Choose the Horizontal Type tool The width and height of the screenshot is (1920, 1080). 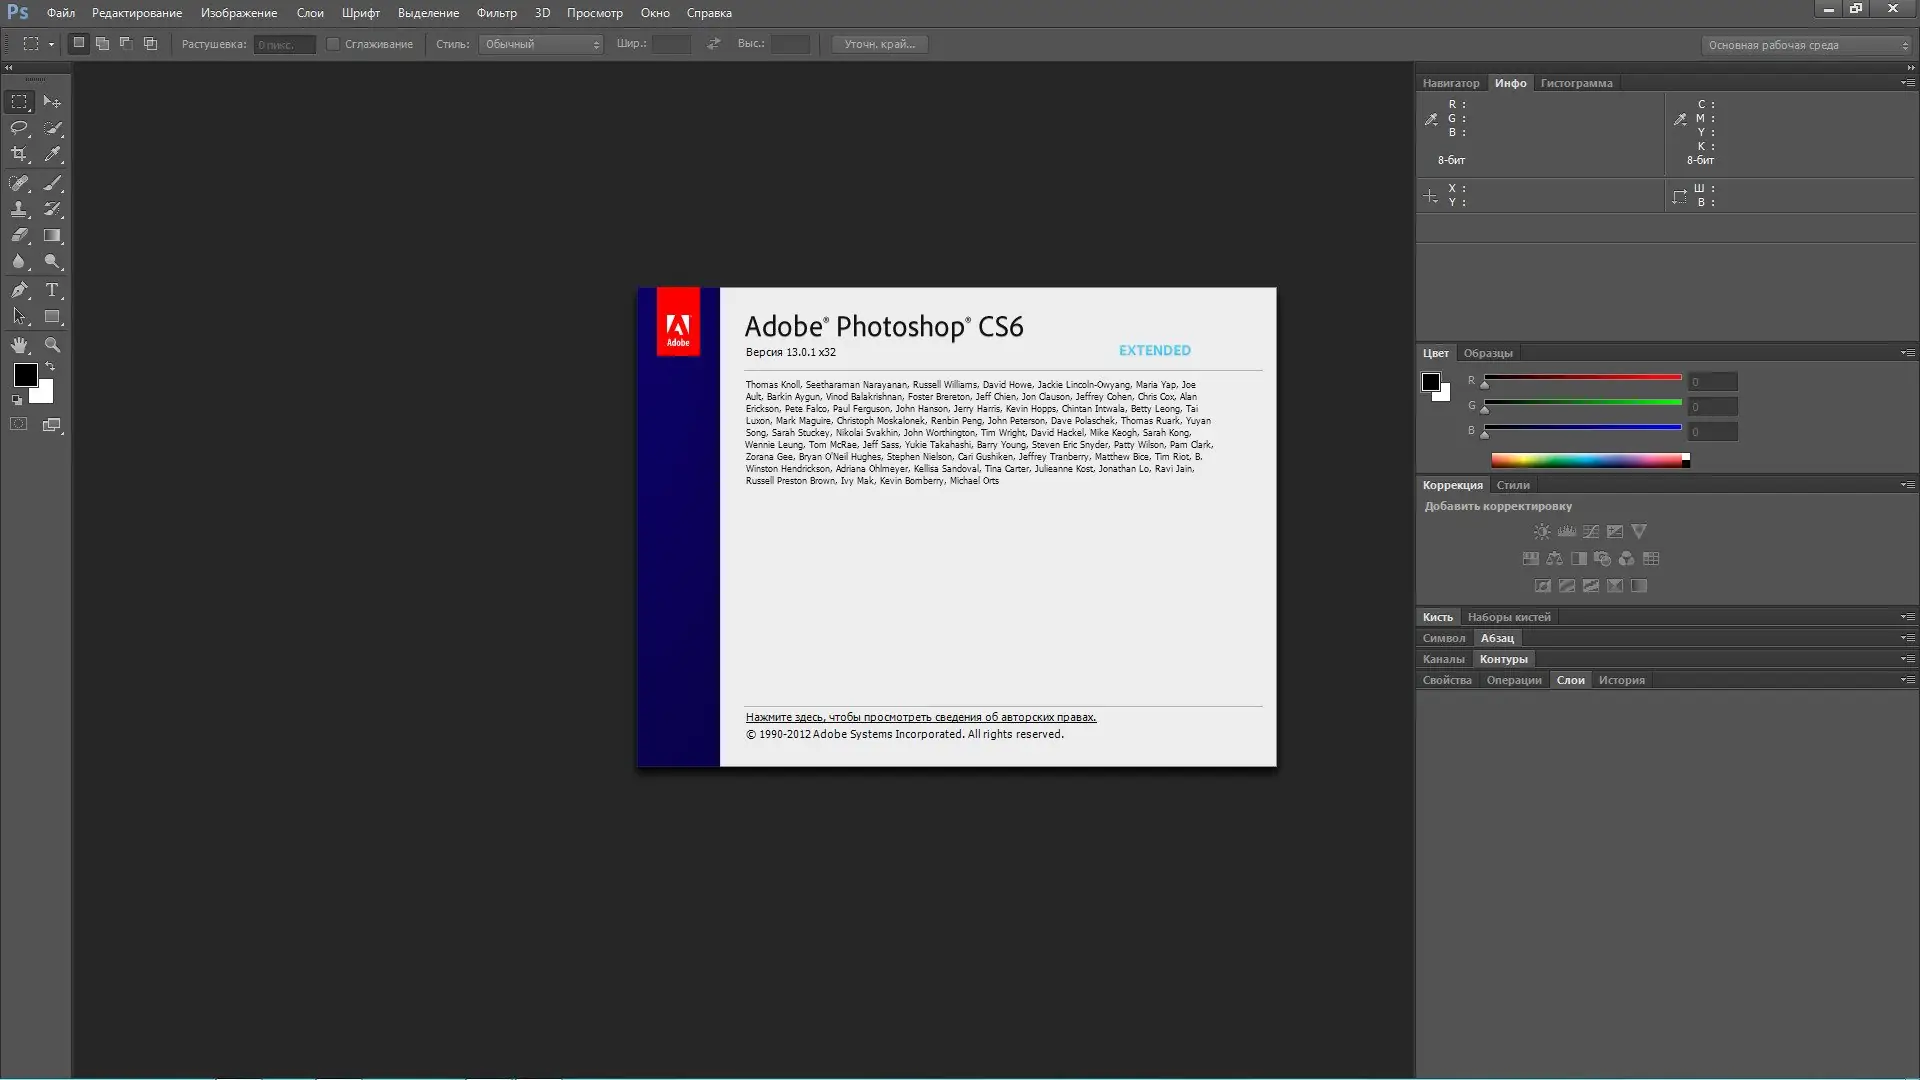click(53, 290)
